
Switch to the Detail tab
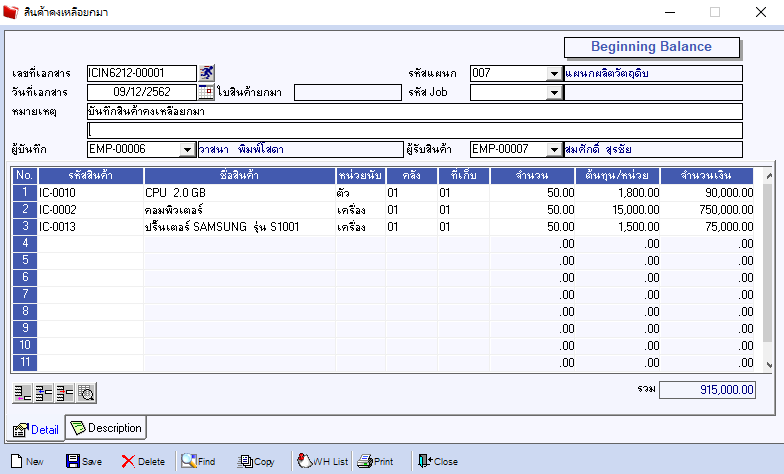tap(36, 430)
